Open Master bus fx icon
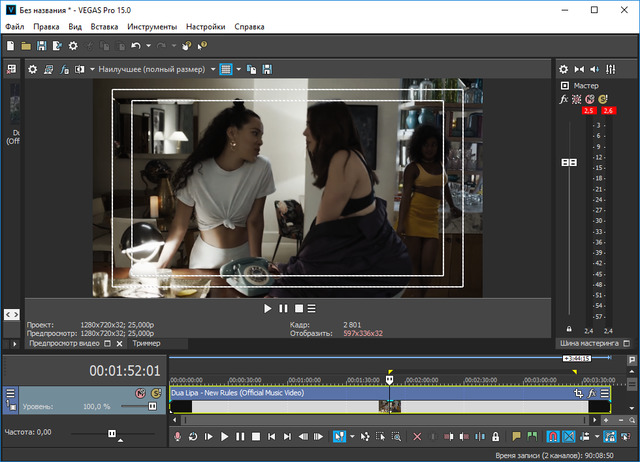640x462 pixels. click(564, 99)
